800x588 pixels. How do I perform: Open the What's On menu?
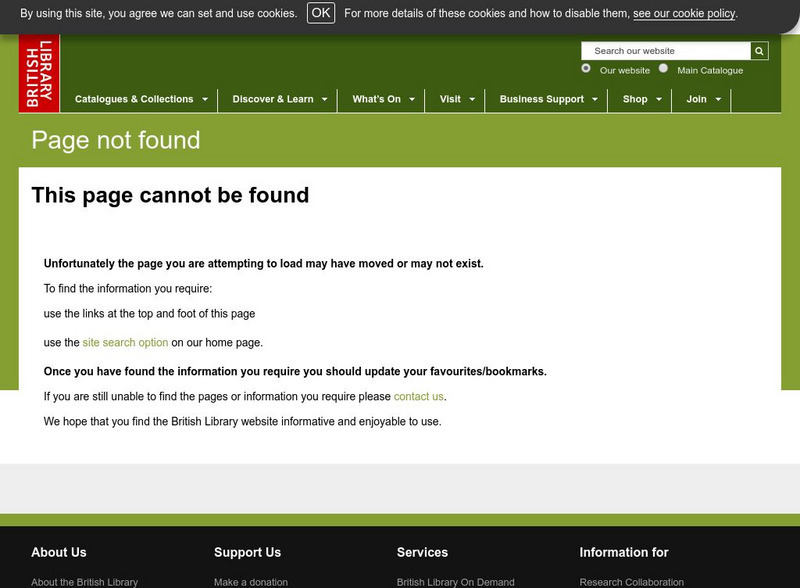click(x=377, y=99)
